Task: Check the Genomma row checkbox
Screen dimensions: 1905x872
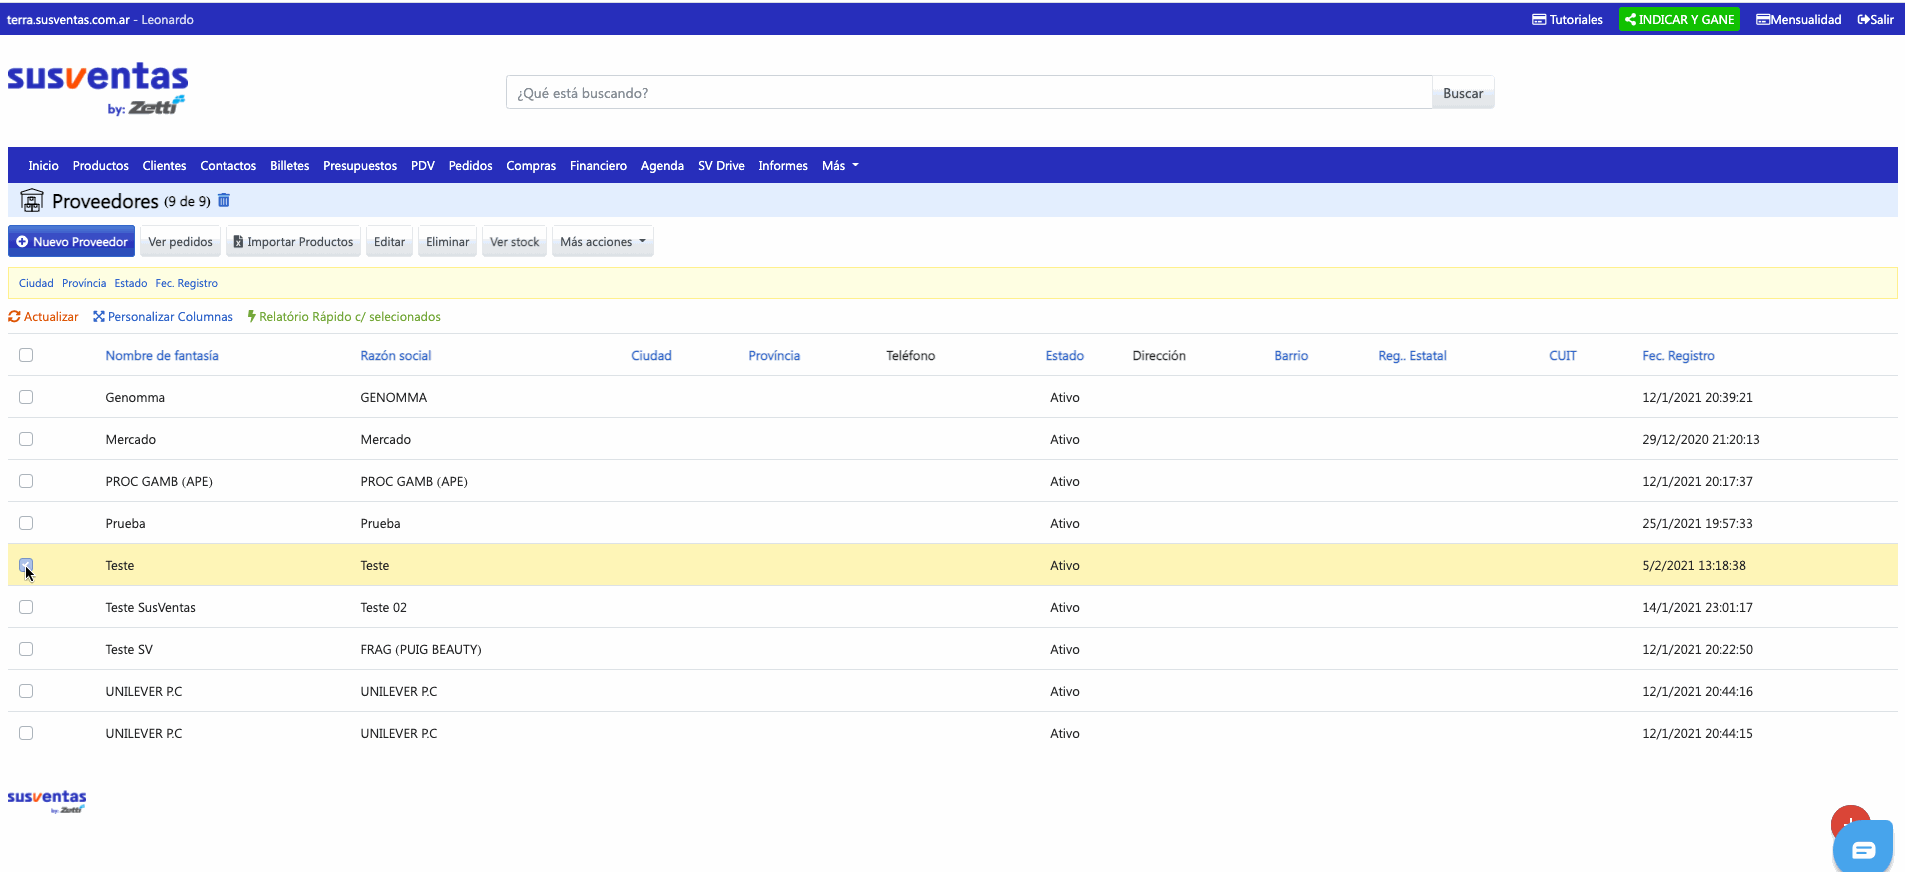Action: [26, 397]
